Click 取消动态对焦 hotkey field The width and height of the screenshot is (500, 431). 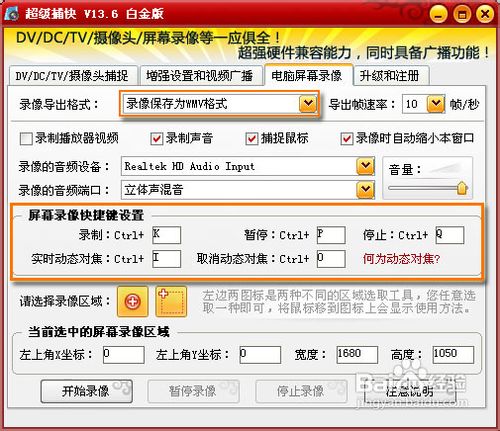point(331,259)
